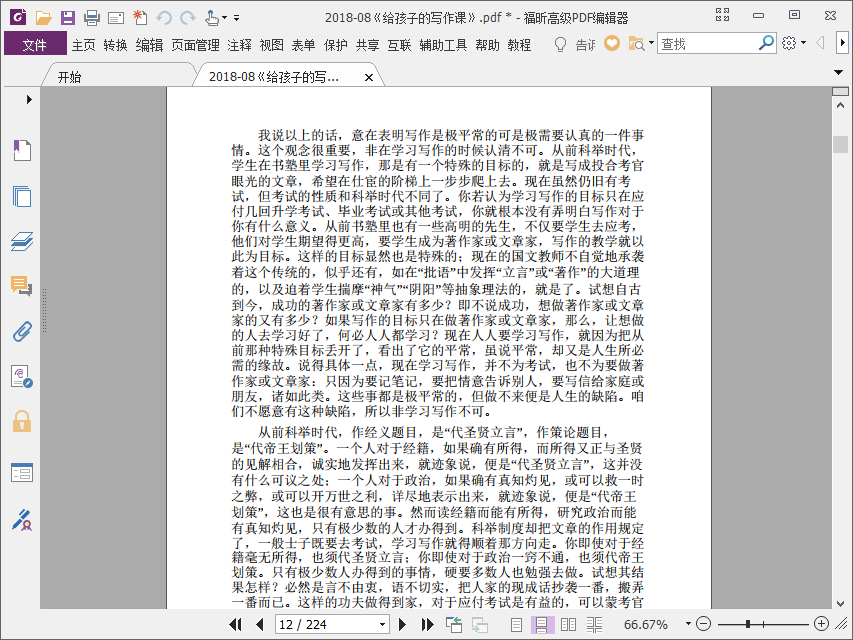Go to the next page
Image resolution: width=853 pixels, height=640 pixels.
tap(403, 624)
